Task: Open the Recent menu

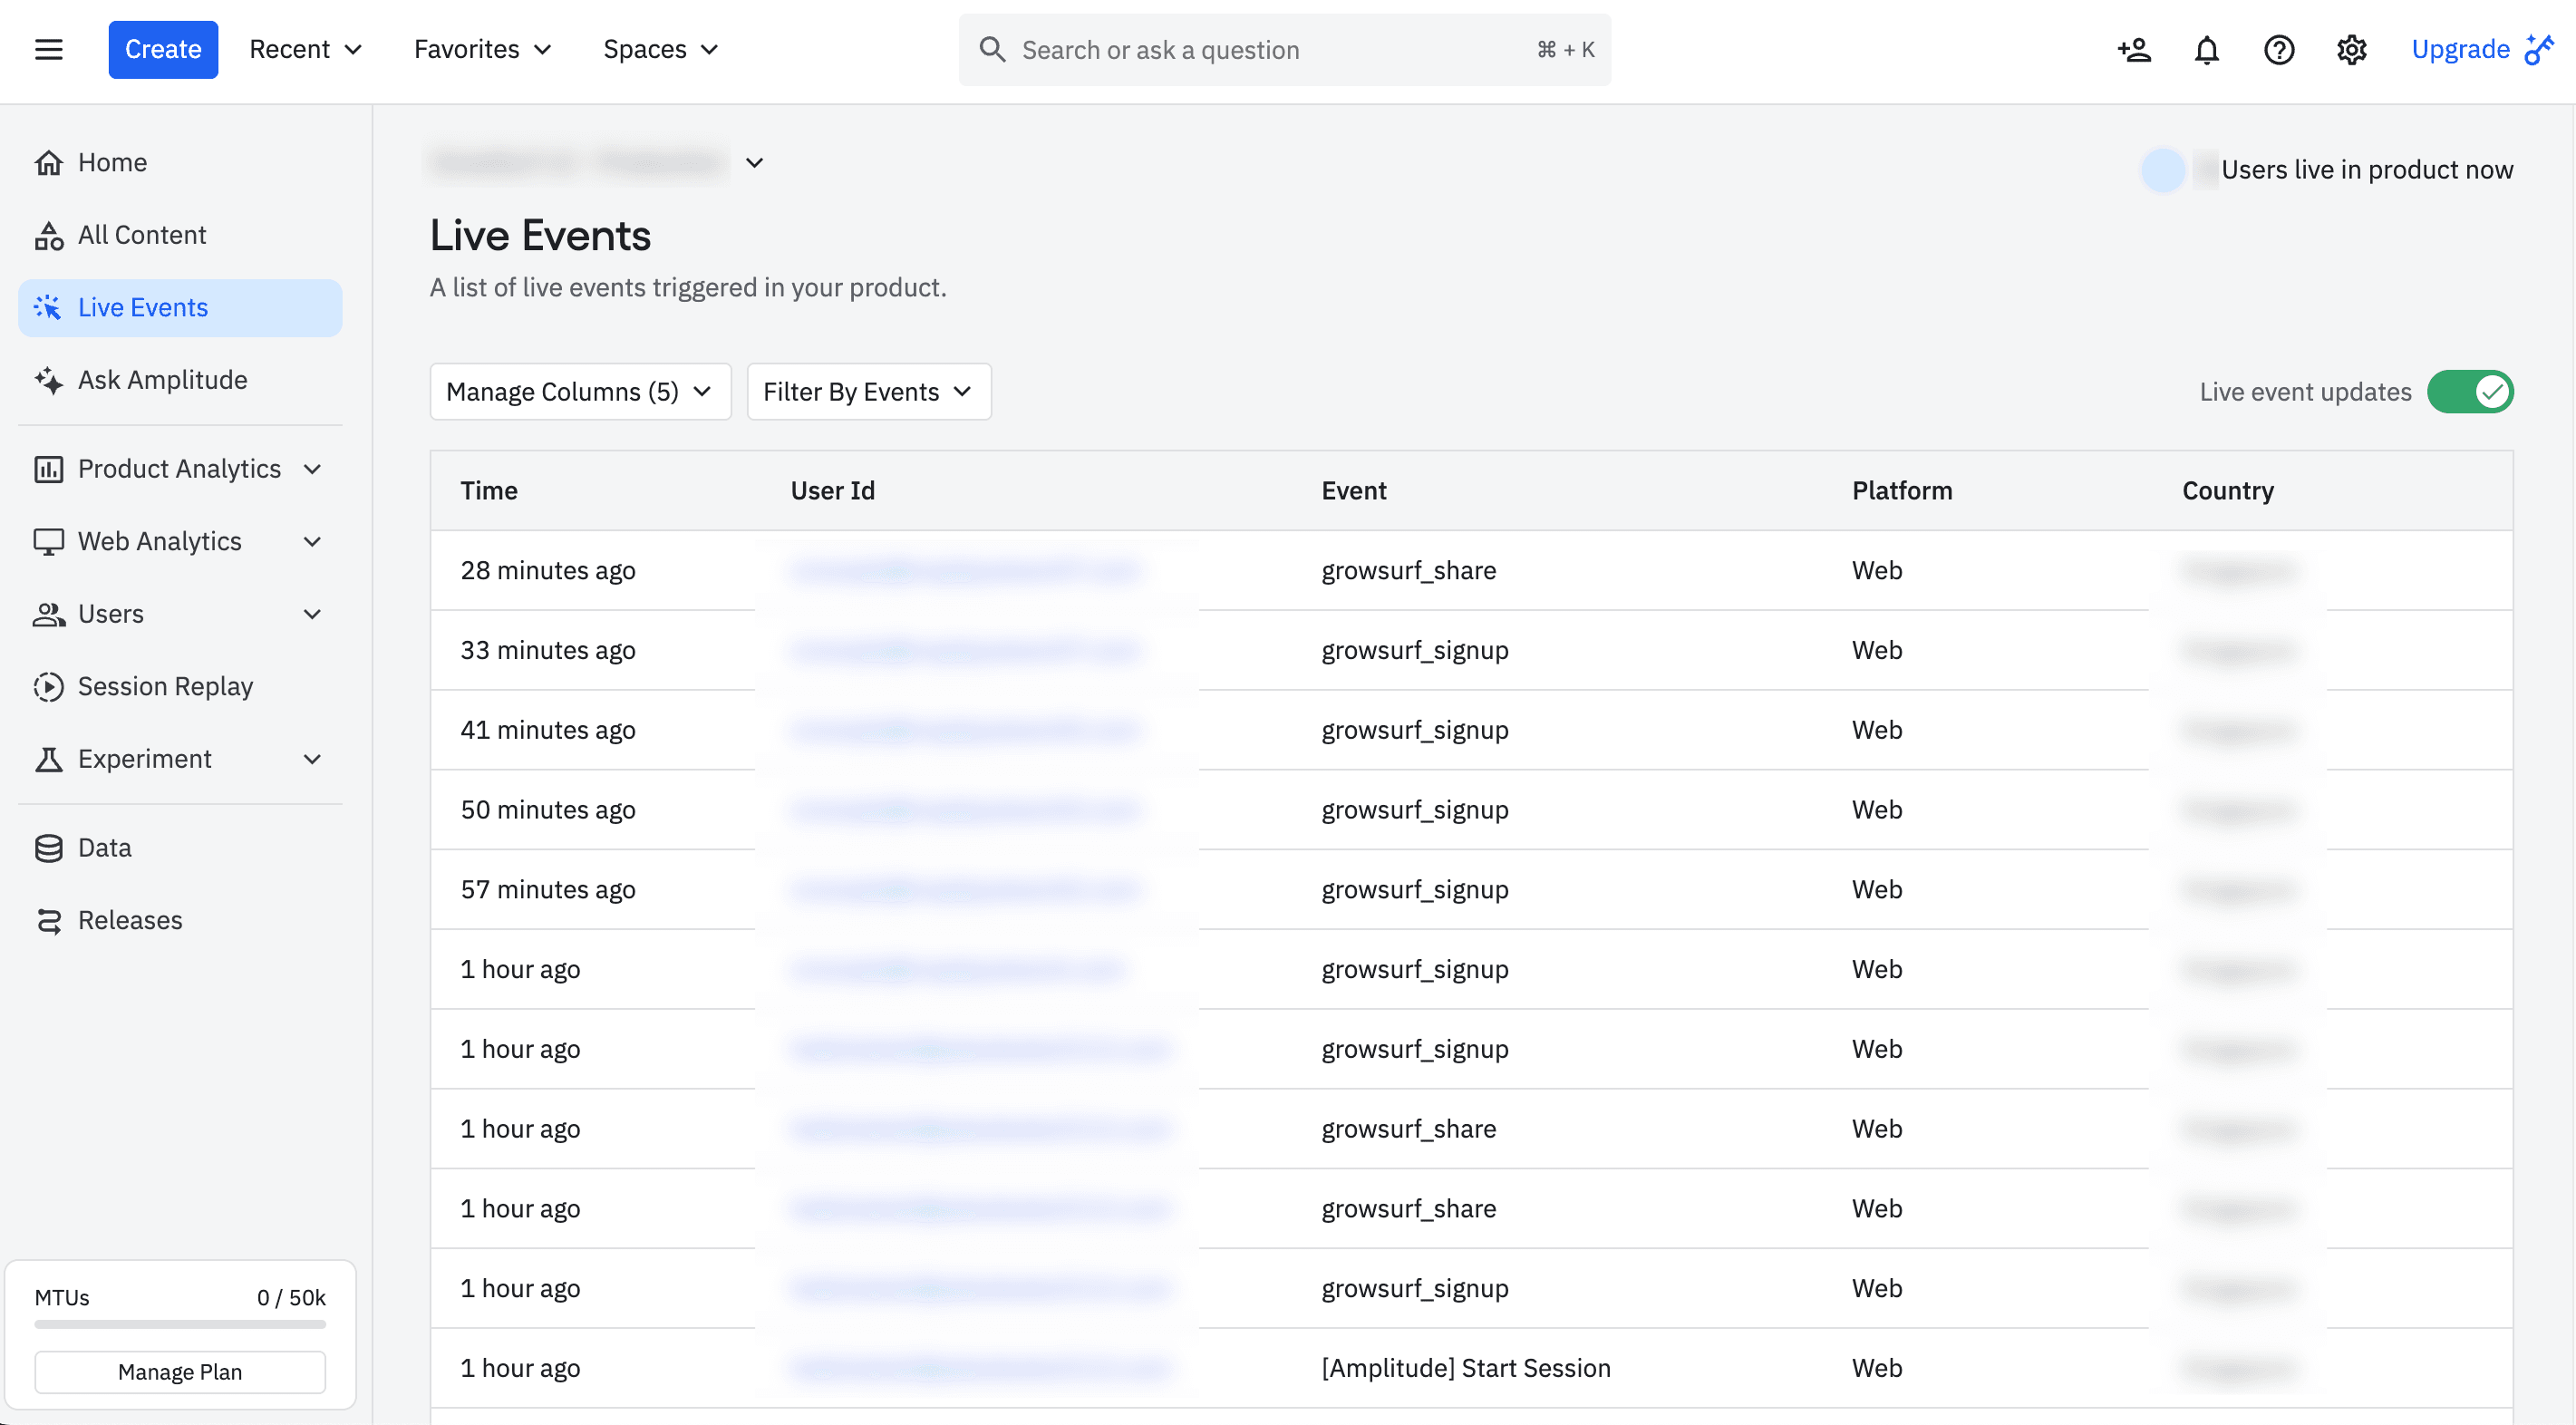Action: click(305, 49)
